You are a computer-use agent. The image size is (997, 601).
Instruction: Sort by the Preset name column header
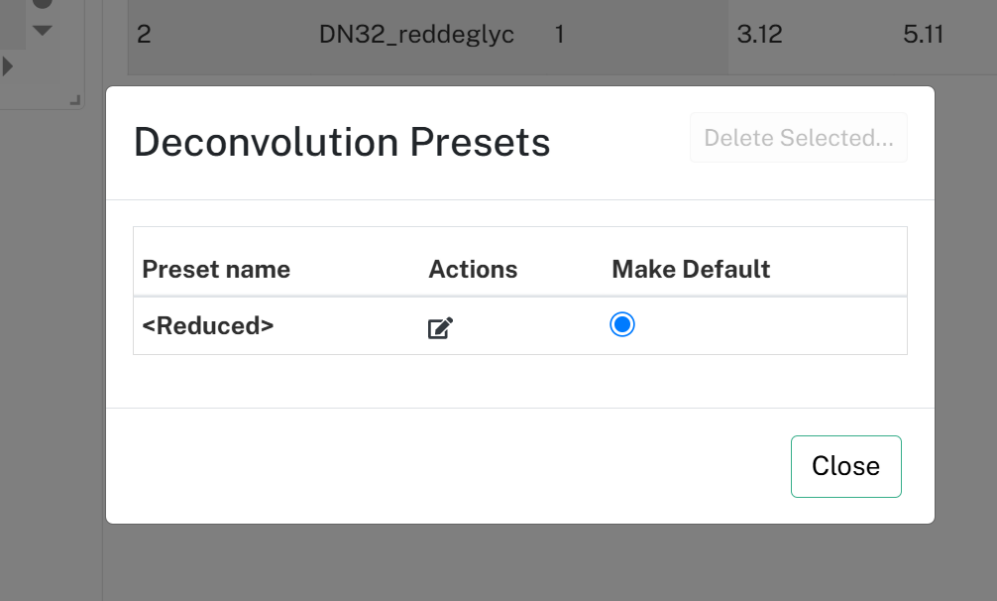pos(216,269)
